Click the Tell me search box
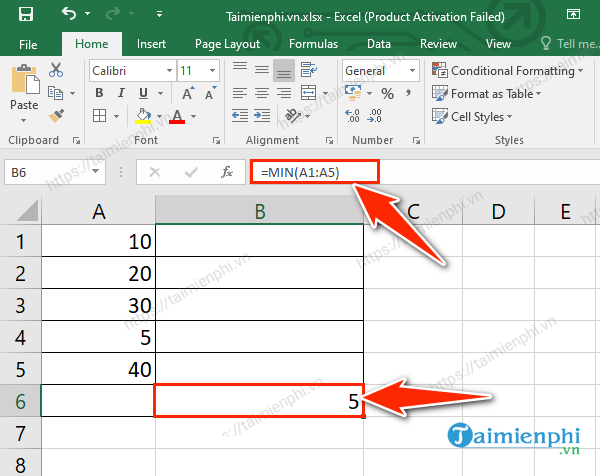Screen dimensions: 600x476 click(570, 44)
